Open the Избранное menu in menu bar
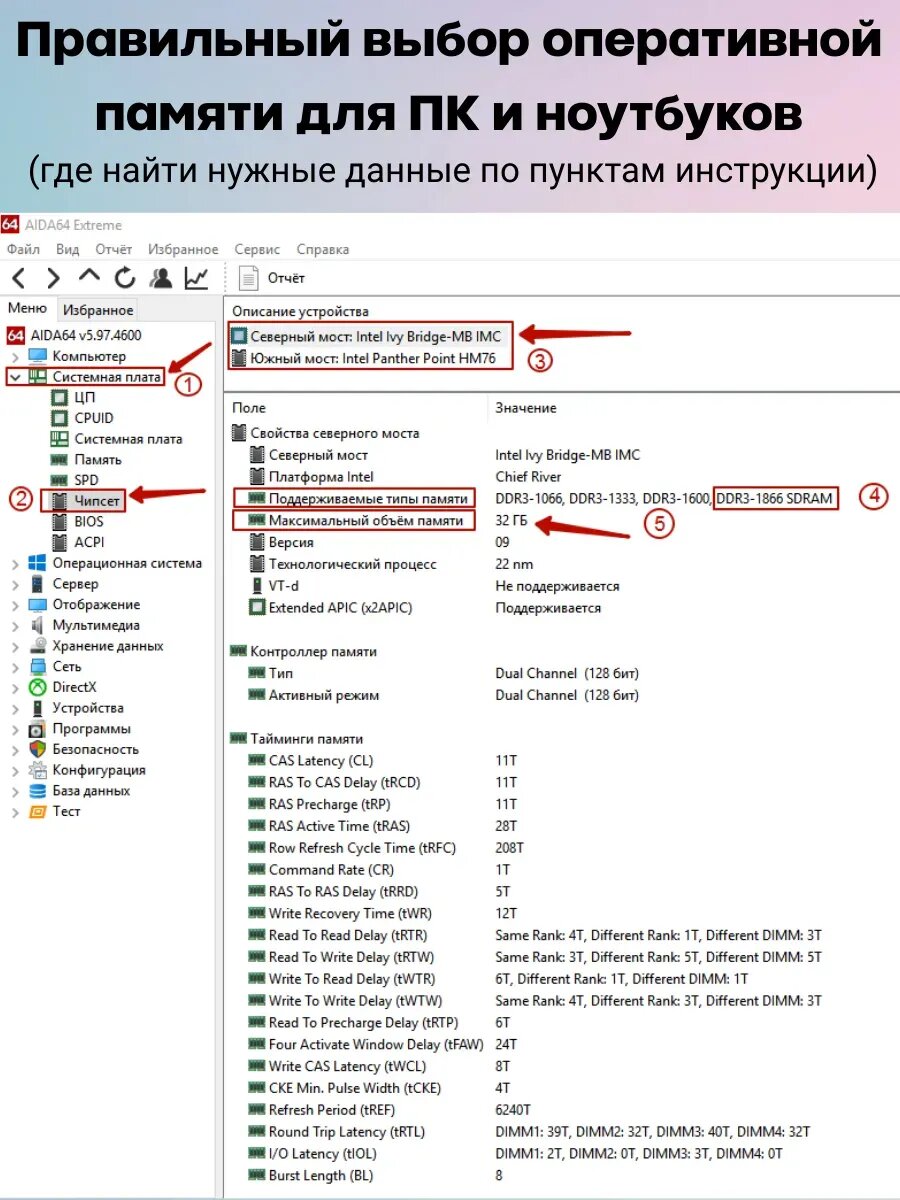This screenshot has width=900, height=1200. pos(183,249)
